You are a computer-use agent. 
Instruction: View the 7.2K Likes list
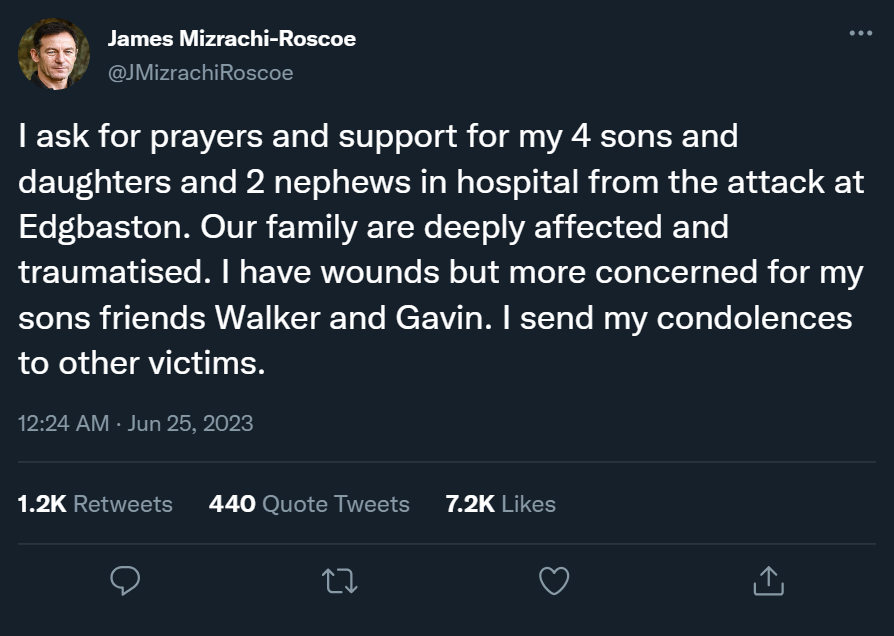click(500, 504)
